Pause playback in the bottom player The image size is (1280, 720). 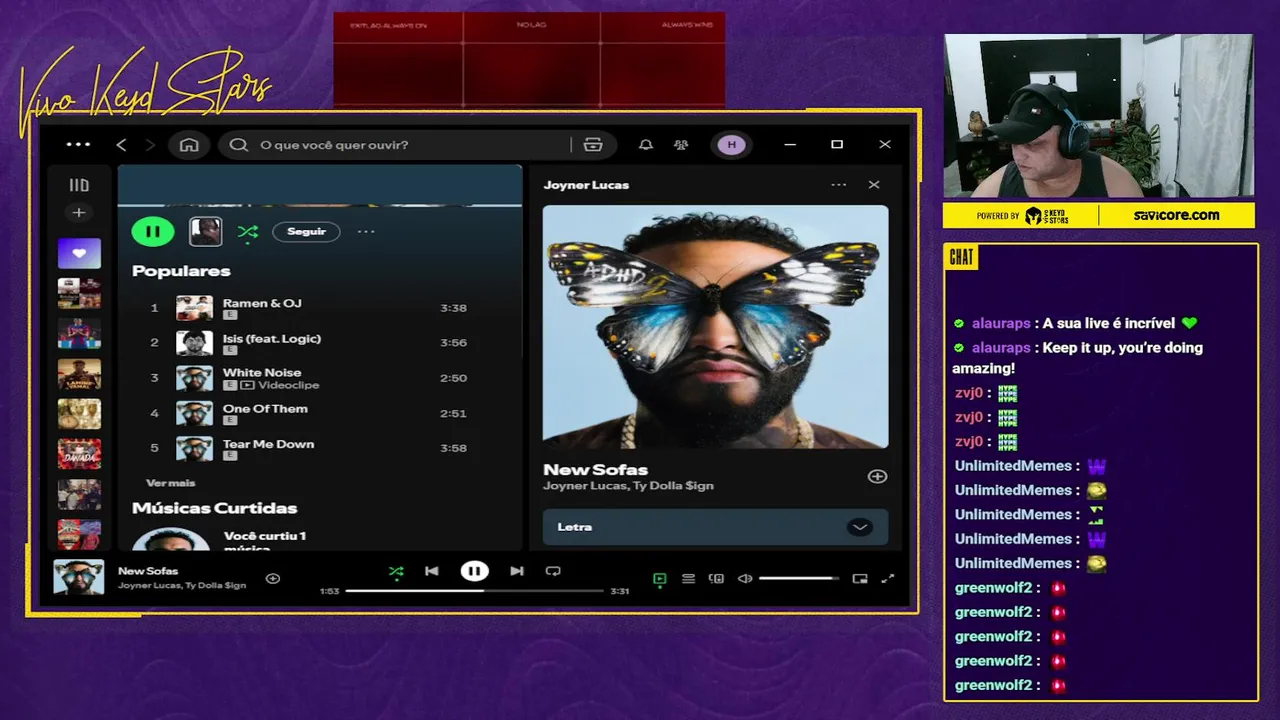[474, 571]
